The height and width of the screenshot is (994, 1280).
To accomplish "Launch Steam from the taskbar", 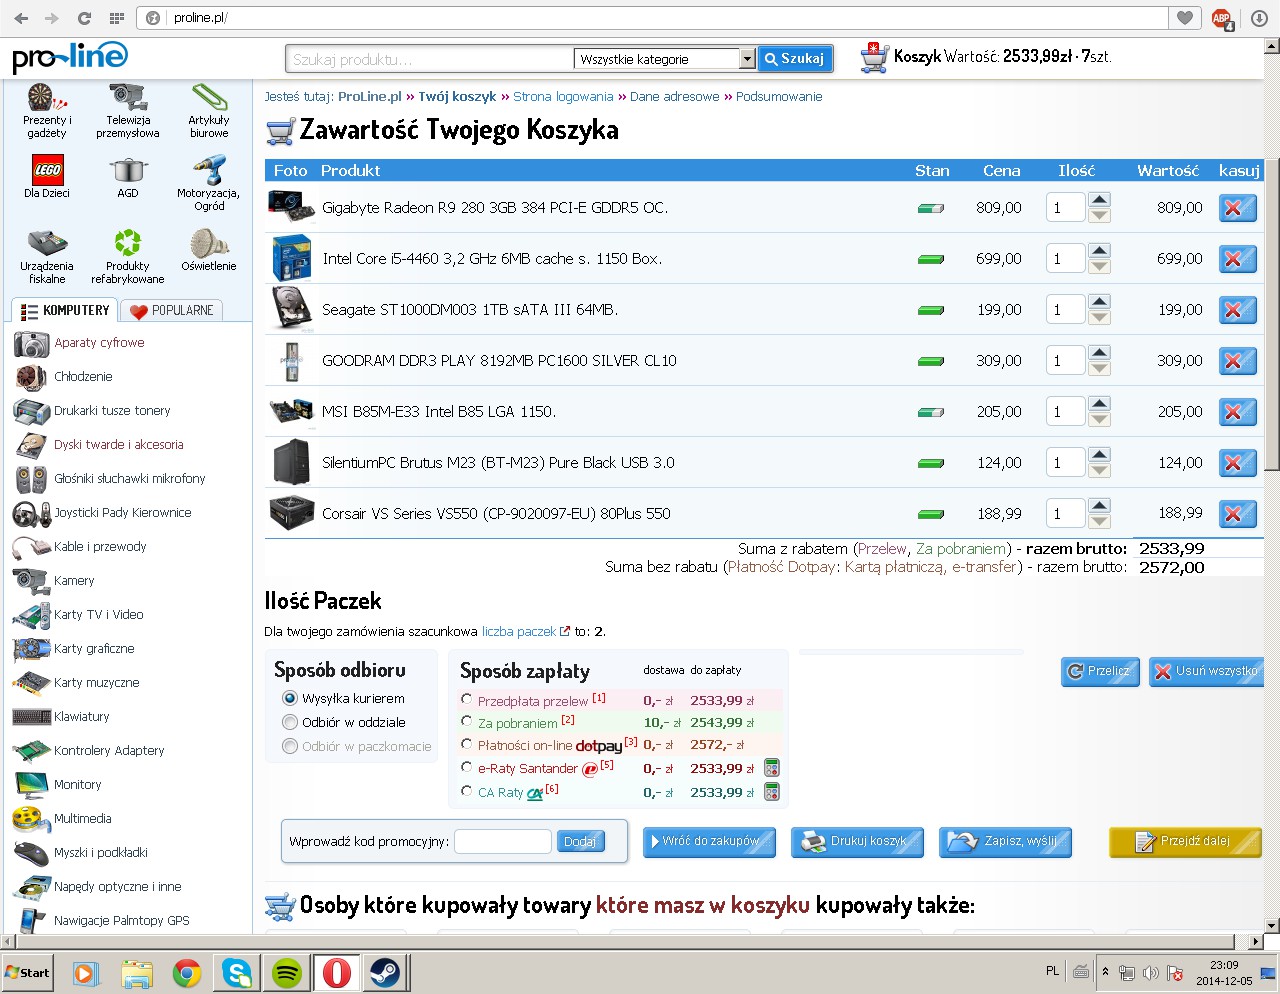I will click(384, 972).
